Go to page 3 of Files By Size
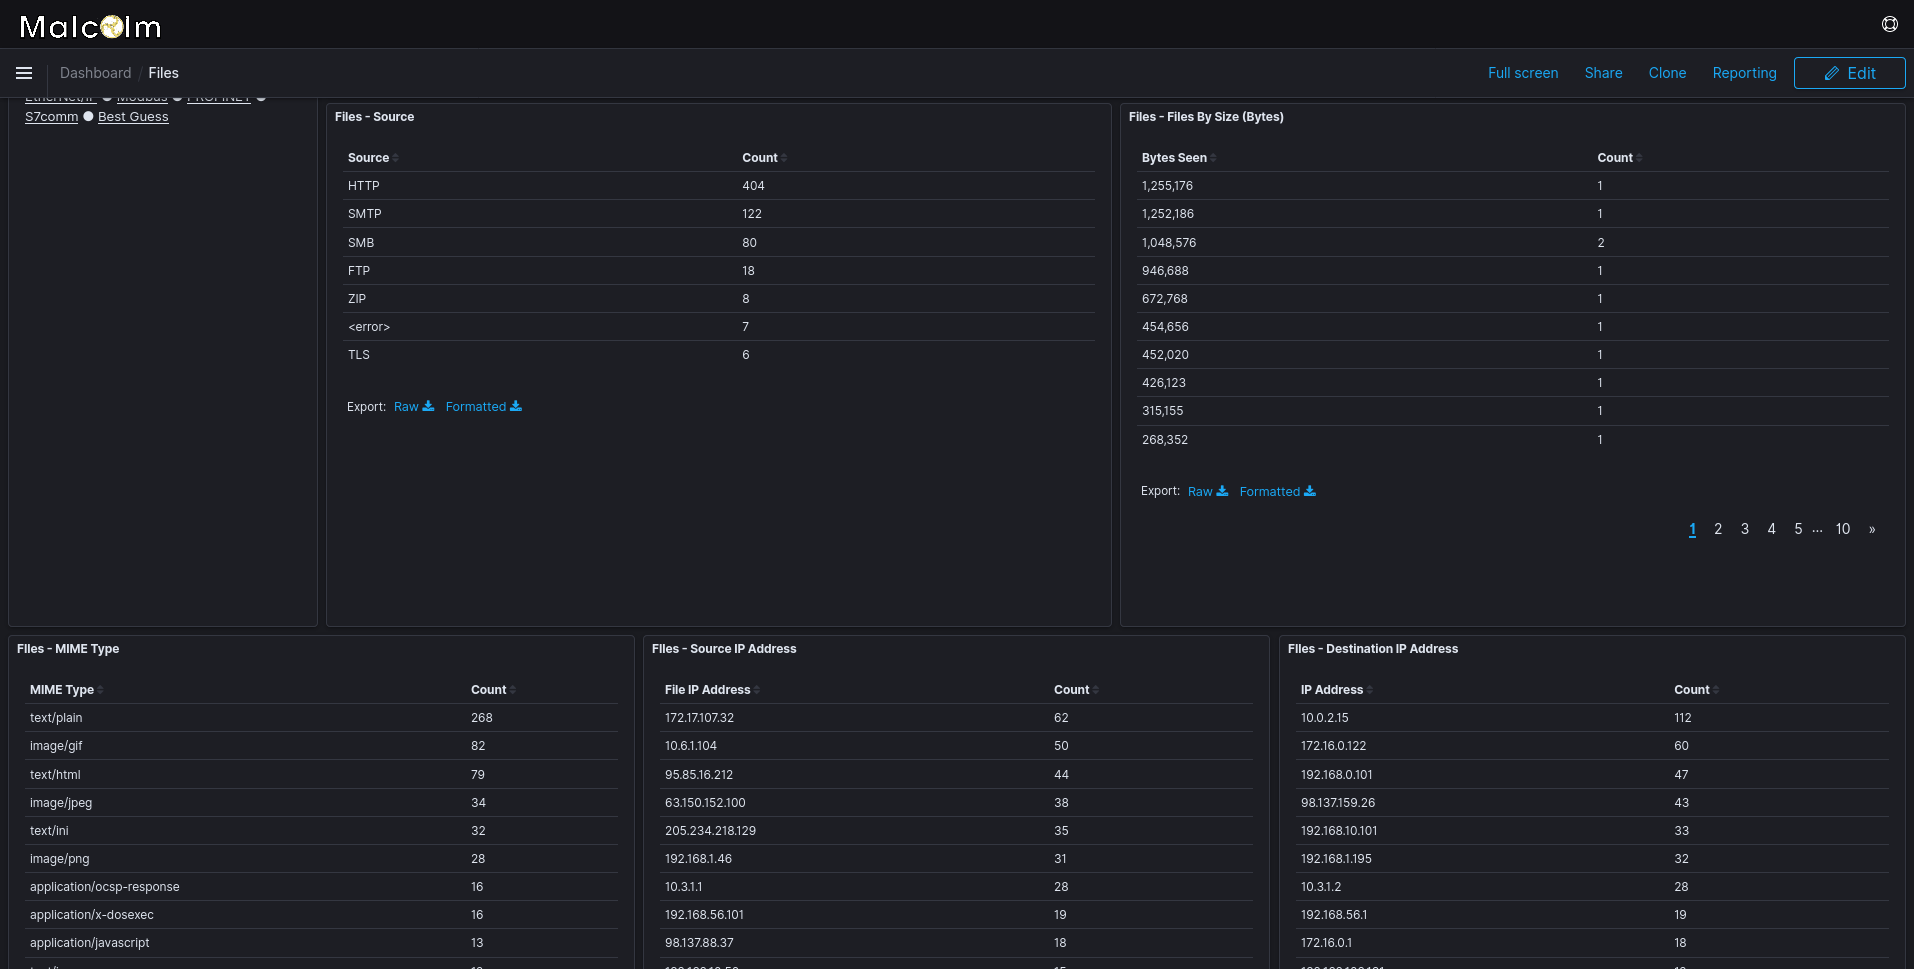Viewport: 1914px width, 969px height. click(x=1745, y=529)
